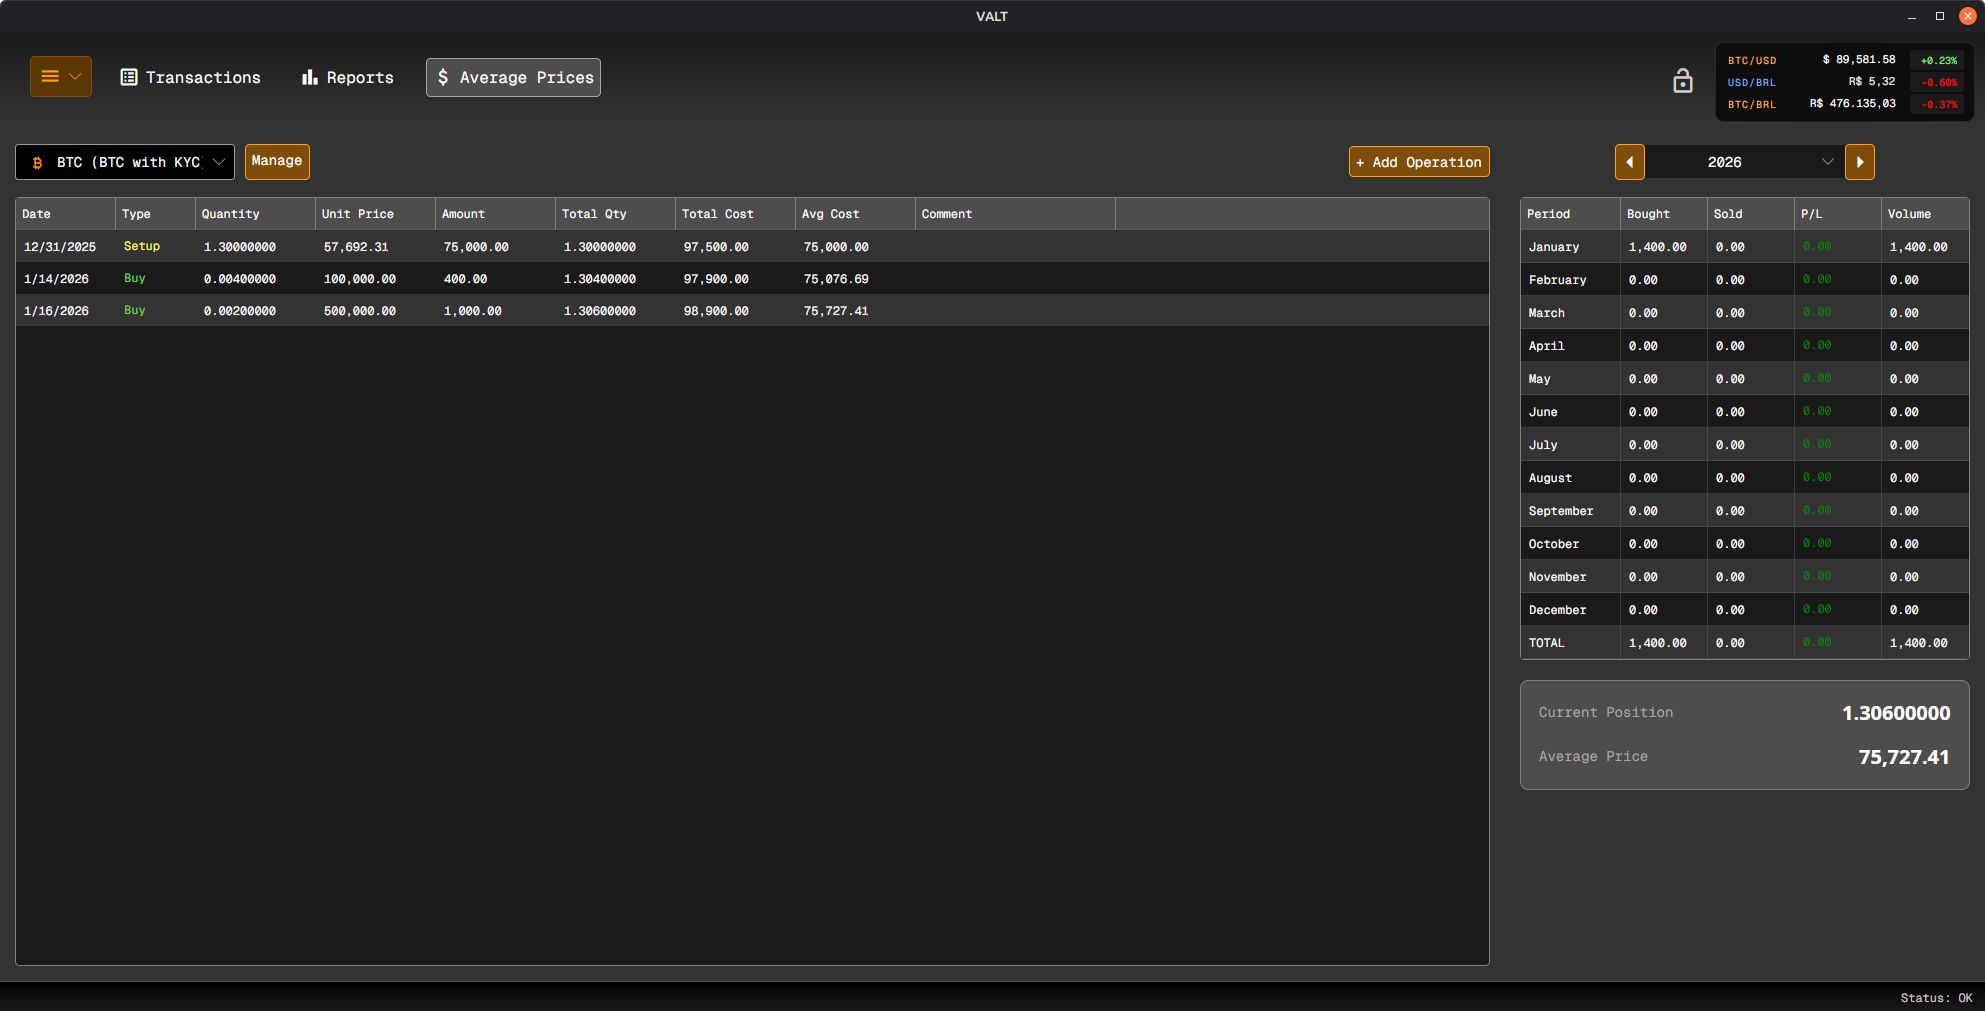Screen dimensions: 1985x1011
Task: Open the Transactions tab
Action: (x=190, y=78)
